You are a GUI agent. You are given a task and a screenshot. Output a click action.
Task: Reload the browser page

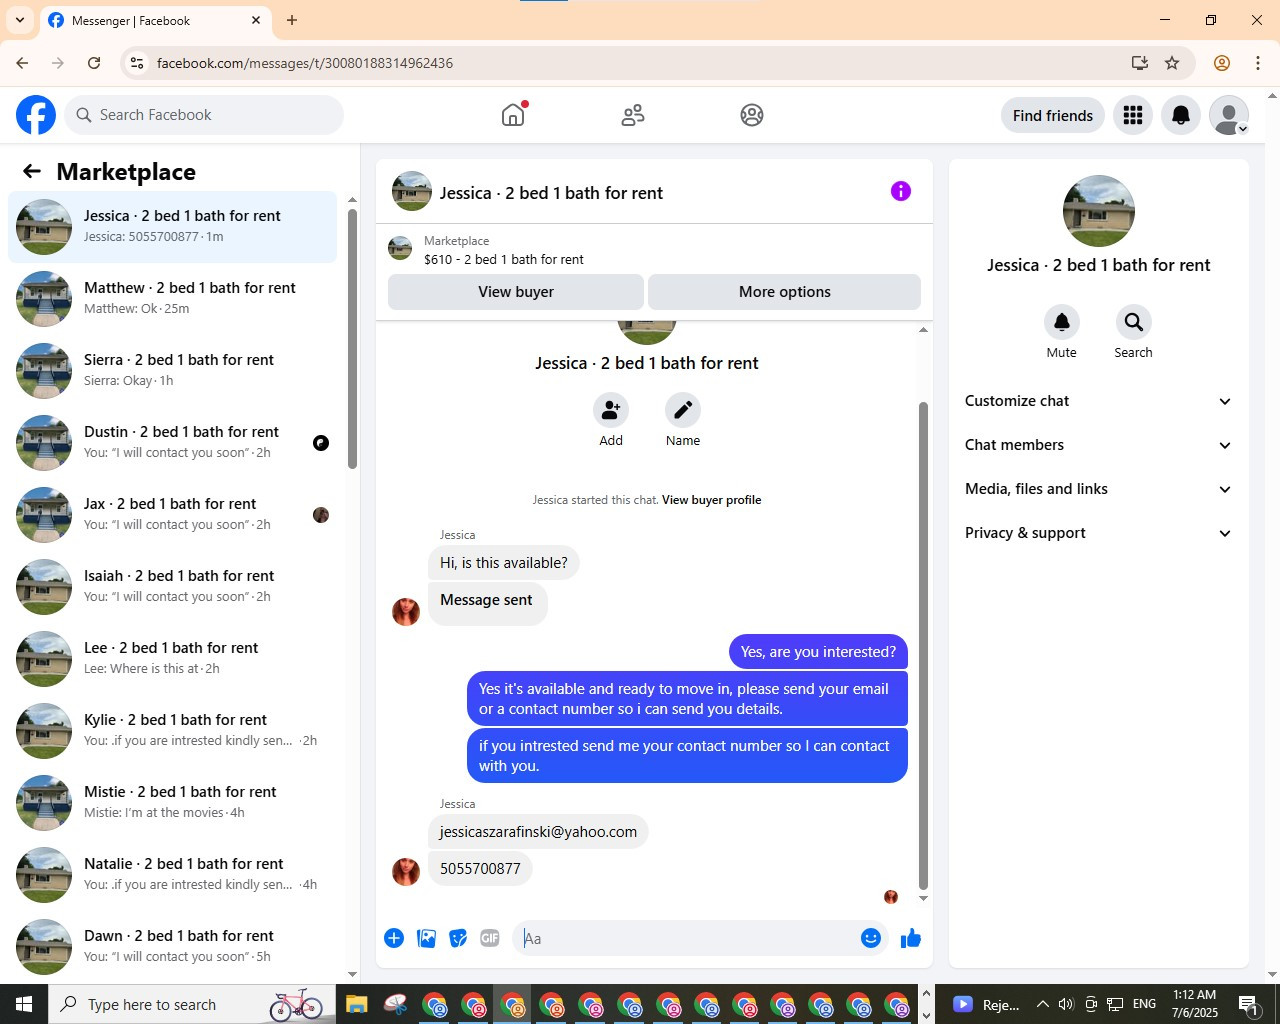[x=94, y=63]
